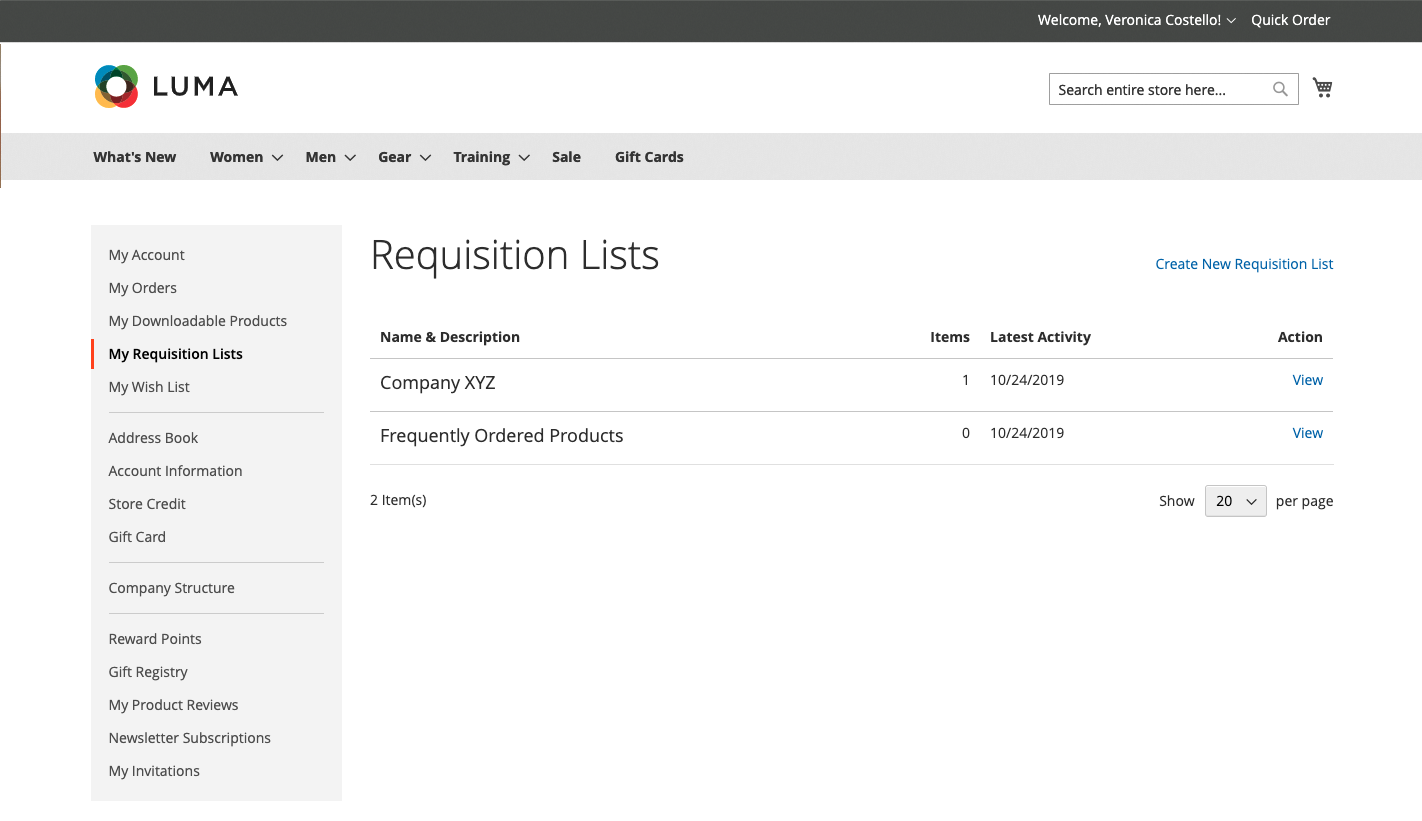Image resolution: width=1422 pixels, height=821 pixels.
Task: Select the Sale menu item
Action: (566, 157)
